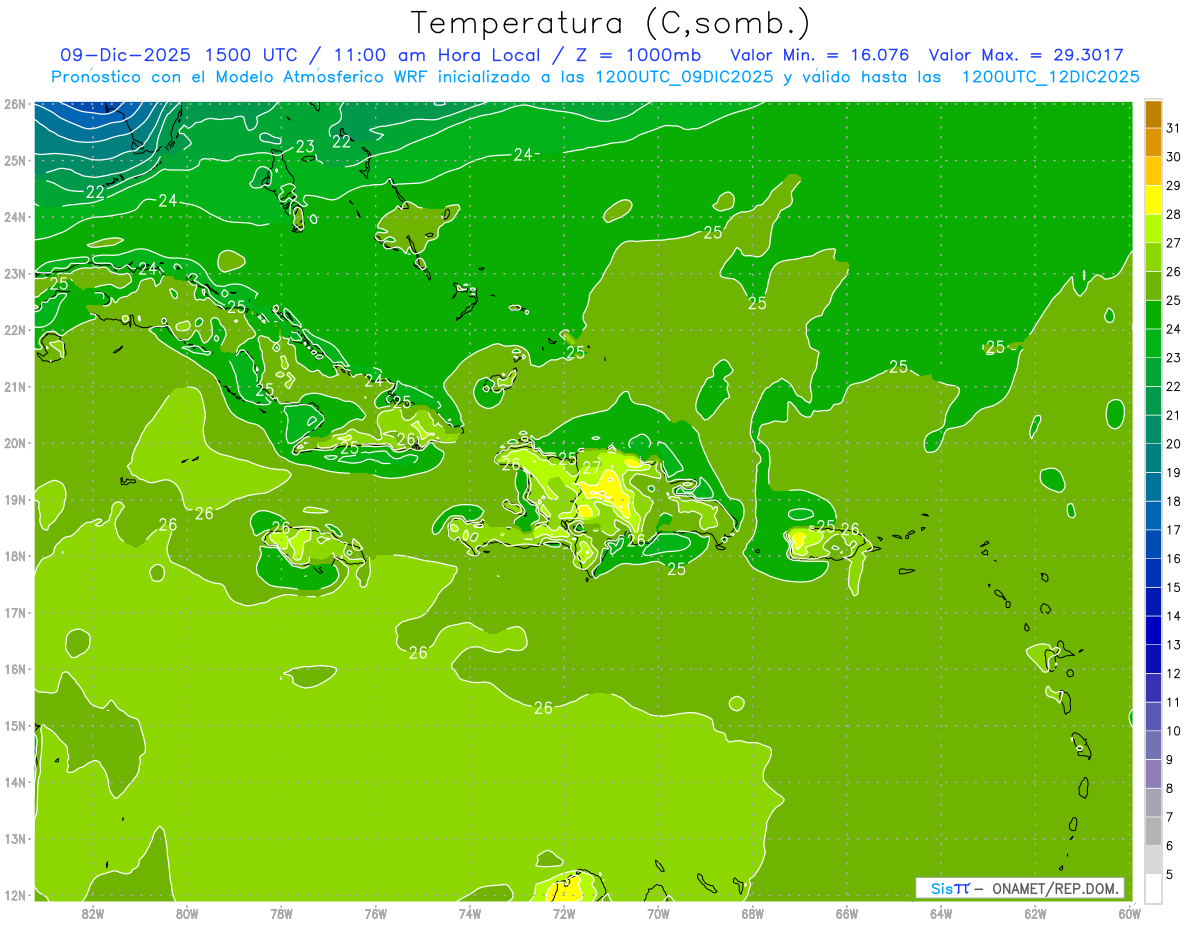Viewport: 1200px width, 927px height.
Task: Click the '27' contour label over Hispaniola
Action: [x=592, y=466]
